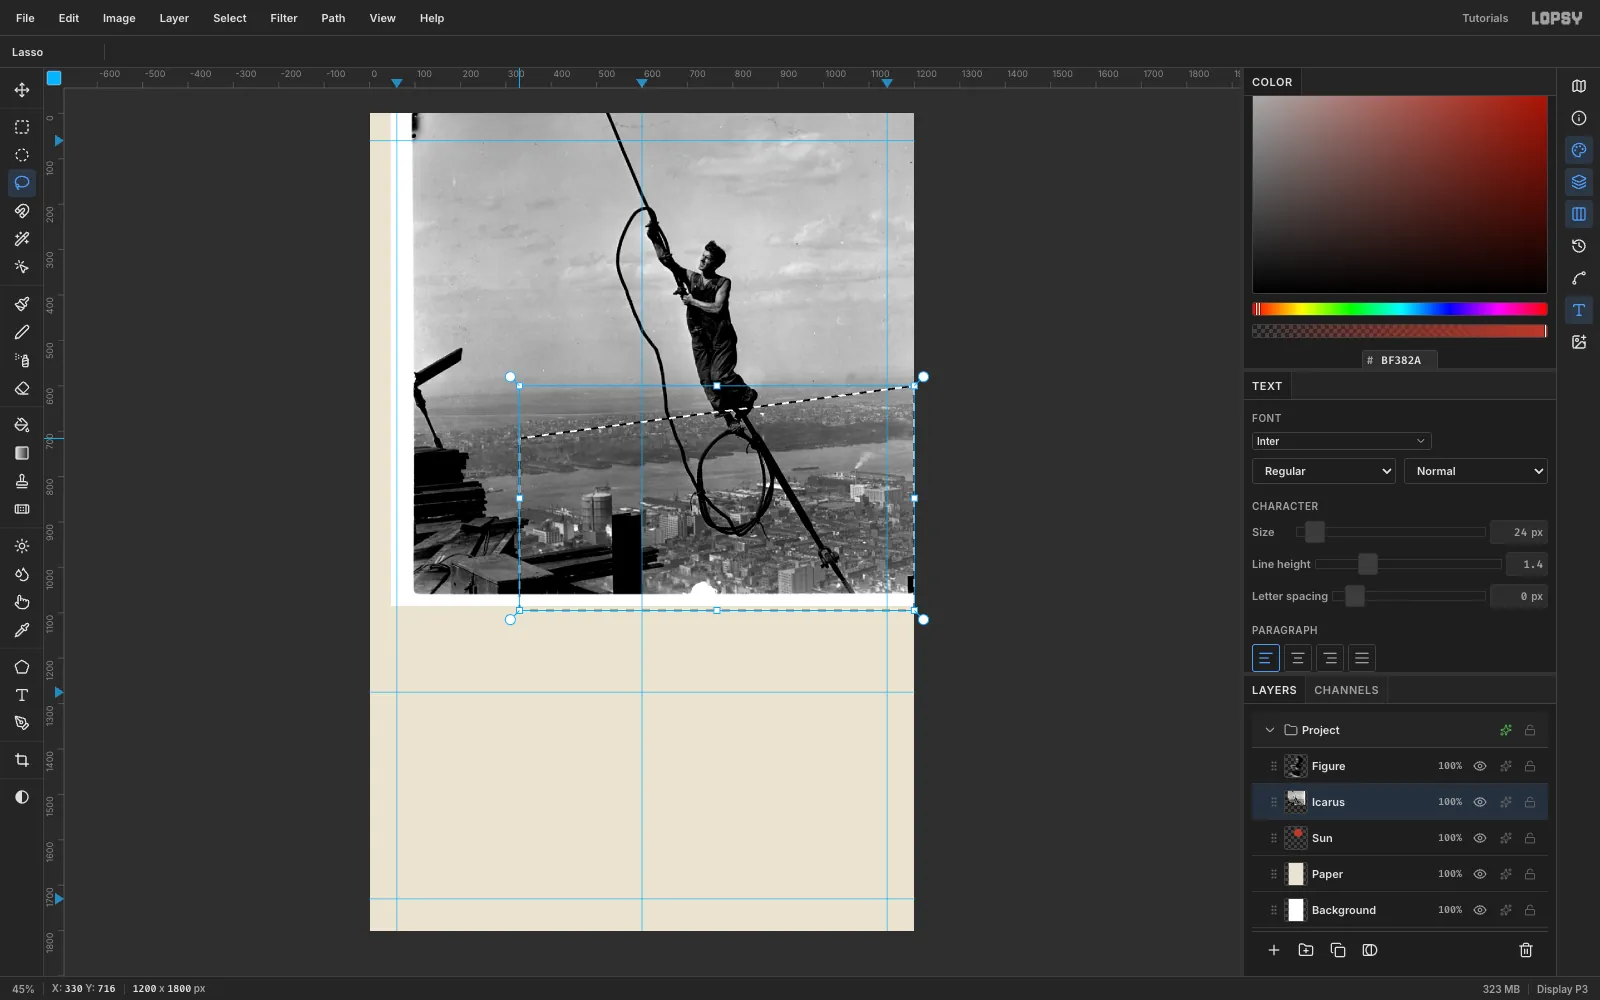Lock the Figure layer
This screenshot has width=1600, height=1000.
click(1530, 766)
